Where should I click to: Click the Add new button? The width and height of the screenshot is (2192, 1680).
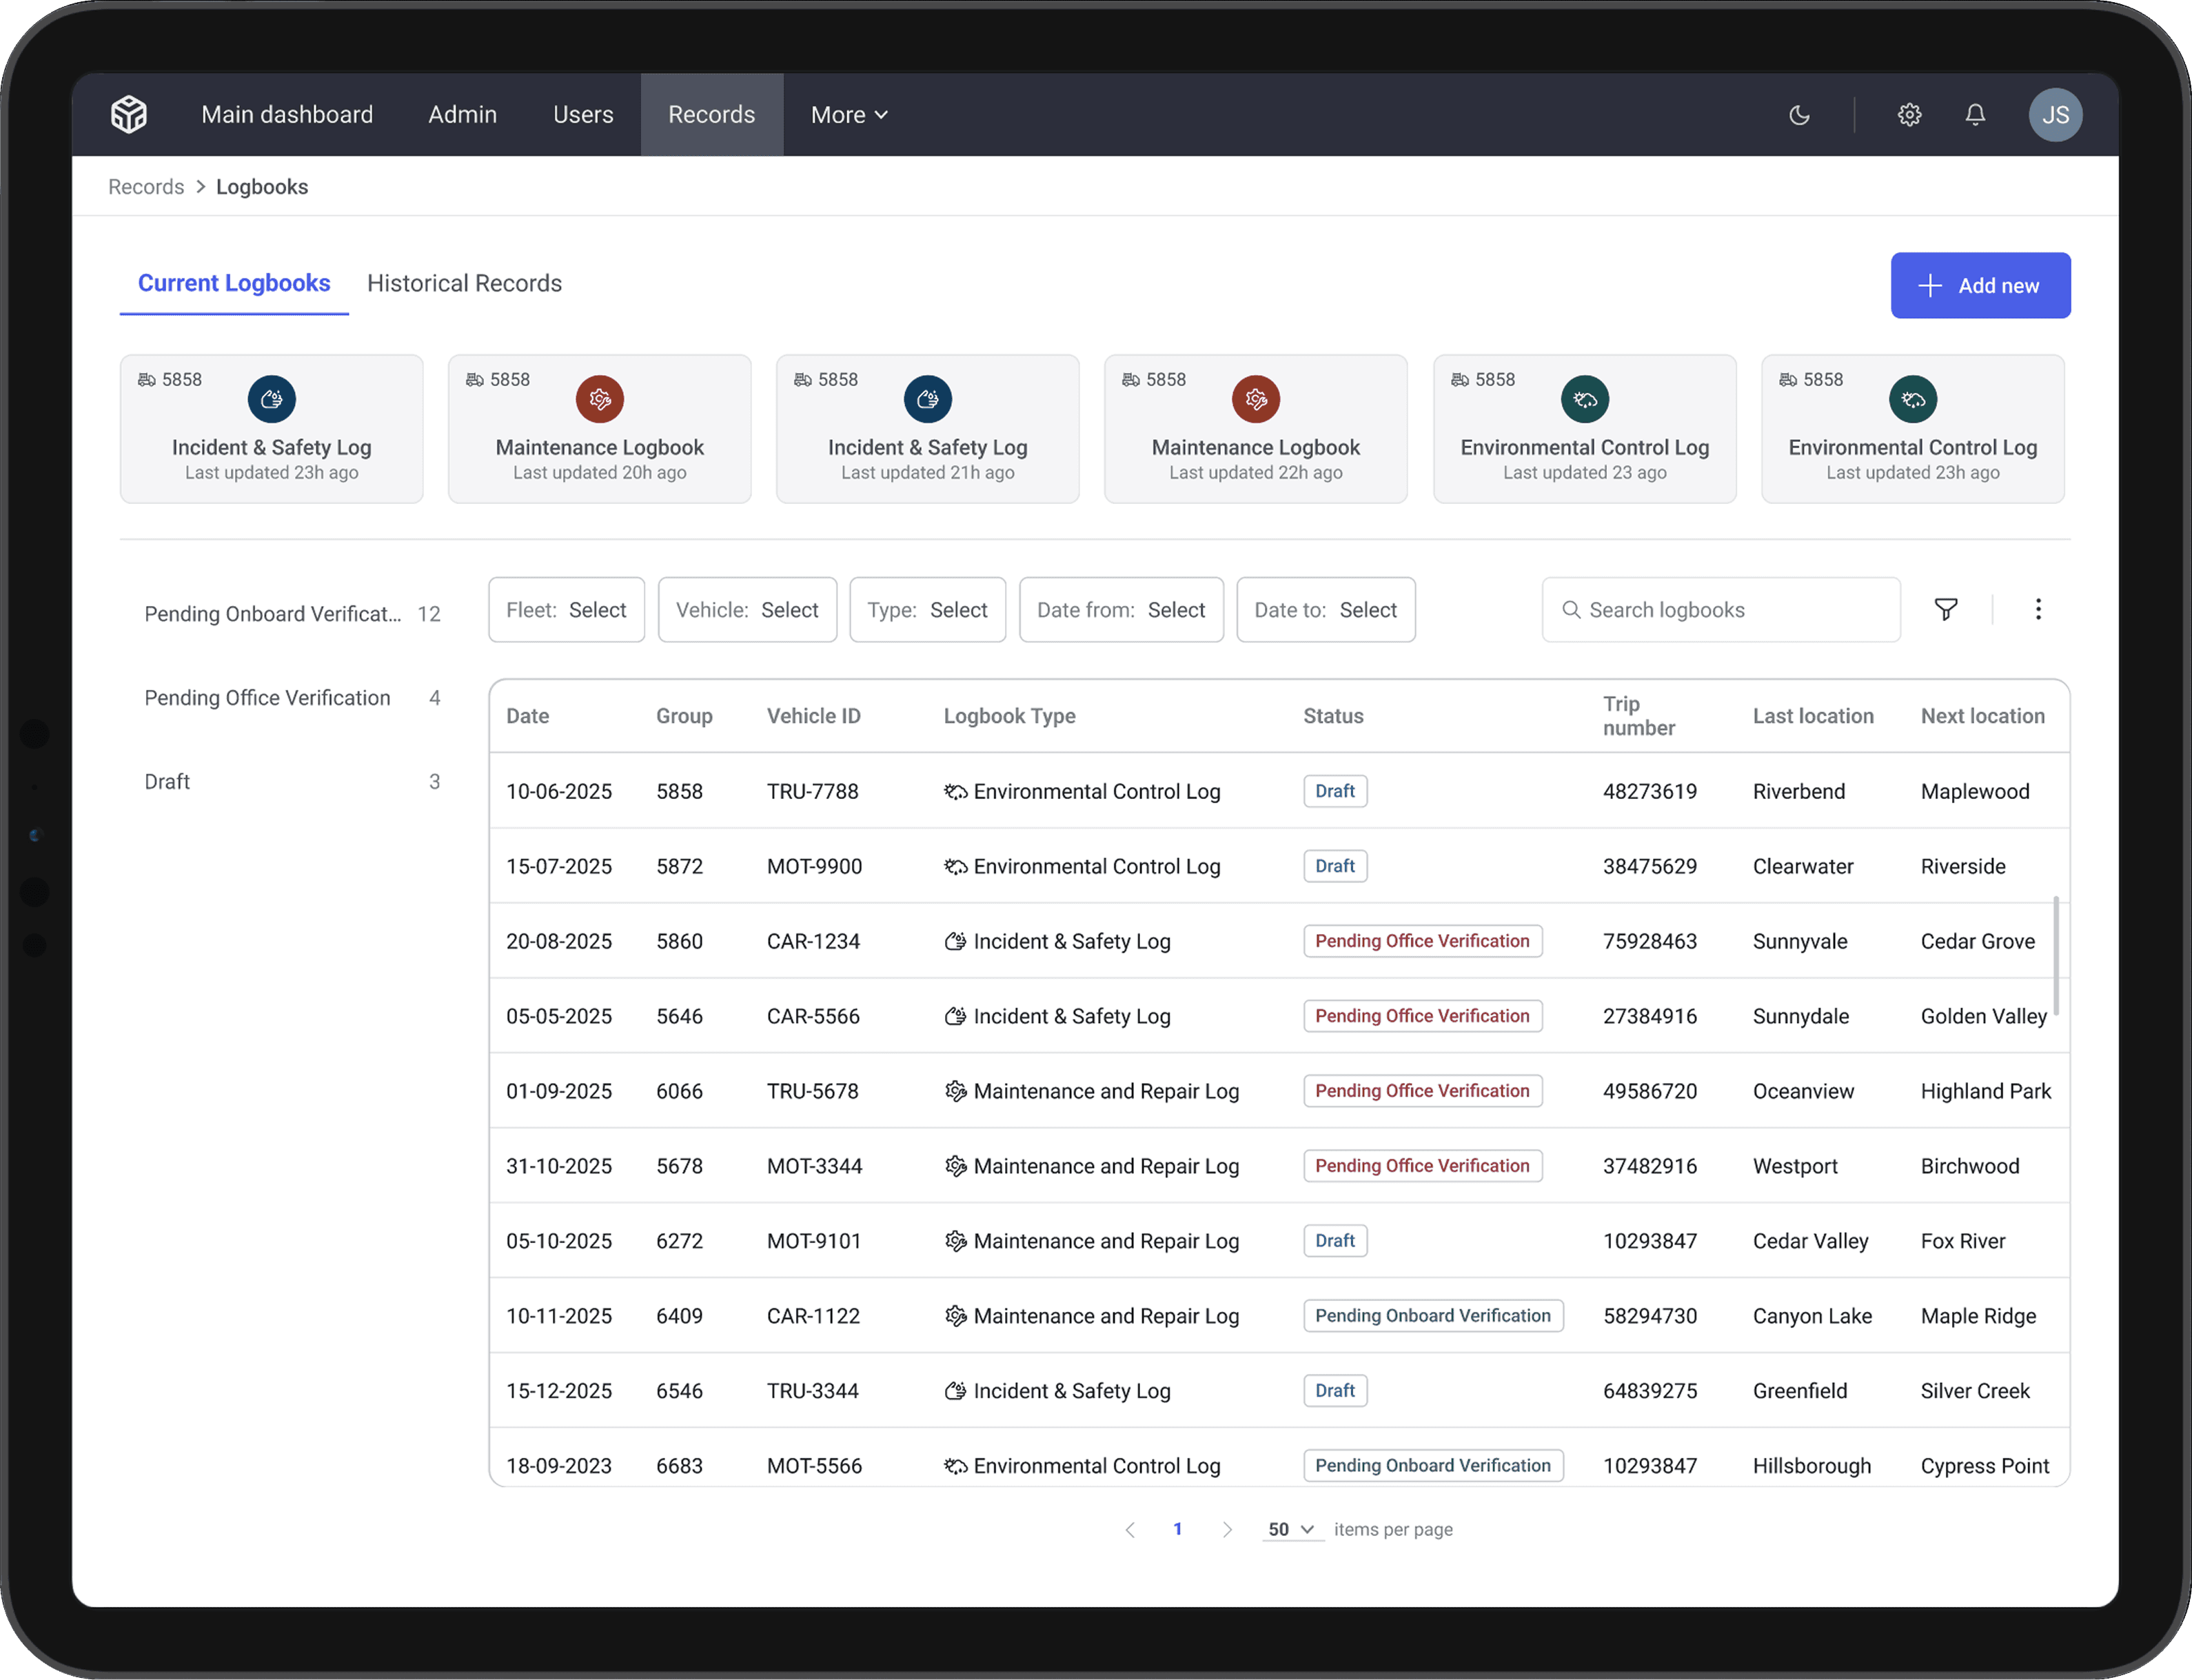(1980, 285)
